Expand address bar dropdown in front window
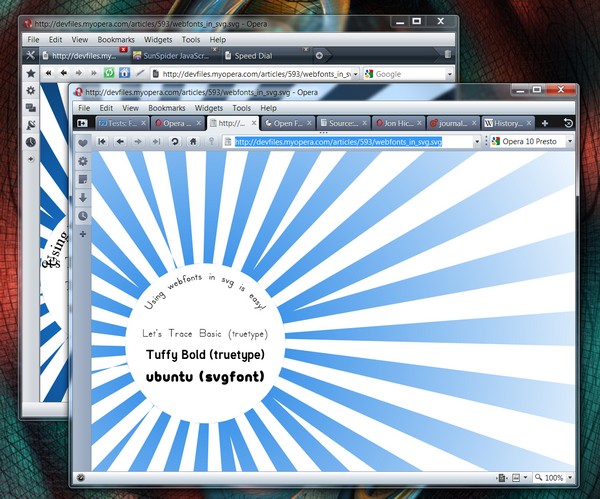600x499 pixels. [x=477, y=142]
